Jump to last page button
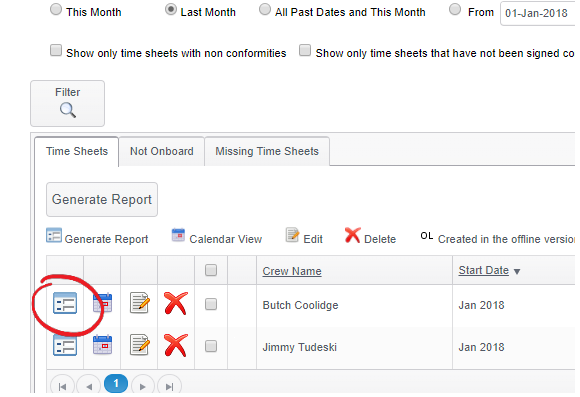The image size is (580, 397). click(x=169, y=386)
